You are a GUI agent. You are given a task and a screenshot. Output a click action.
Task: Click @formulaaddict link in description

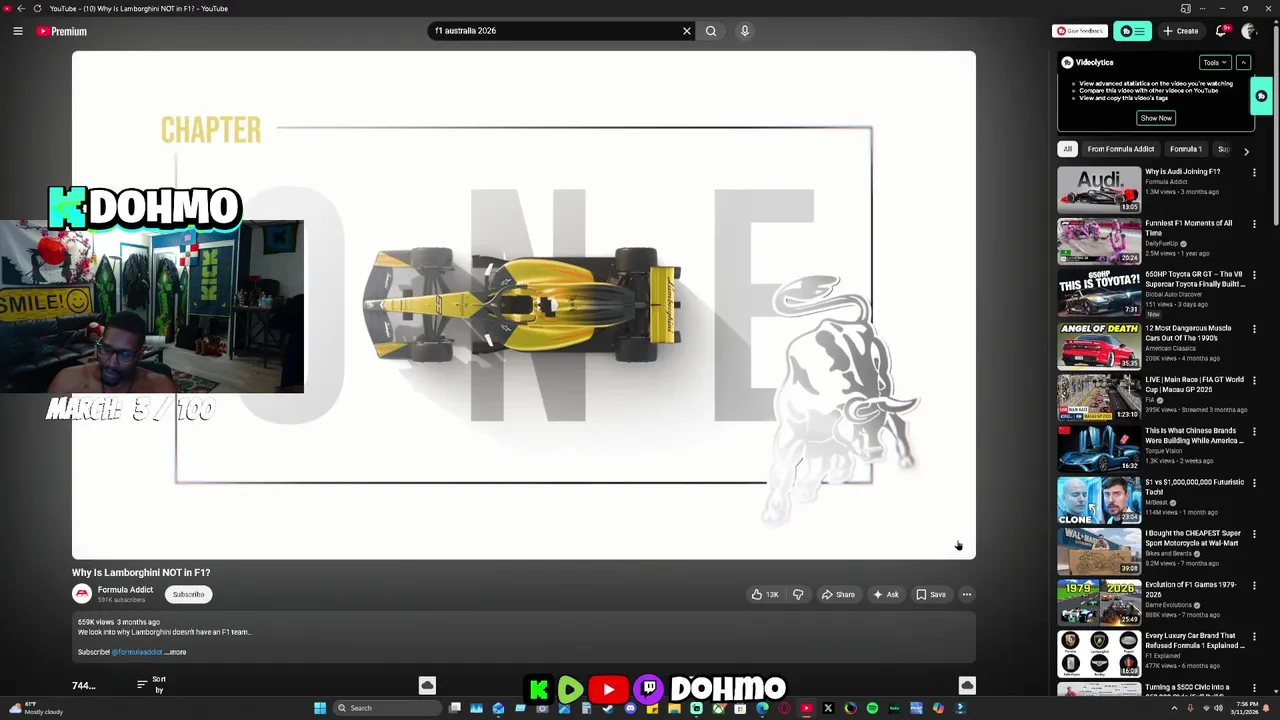(137, 652)
